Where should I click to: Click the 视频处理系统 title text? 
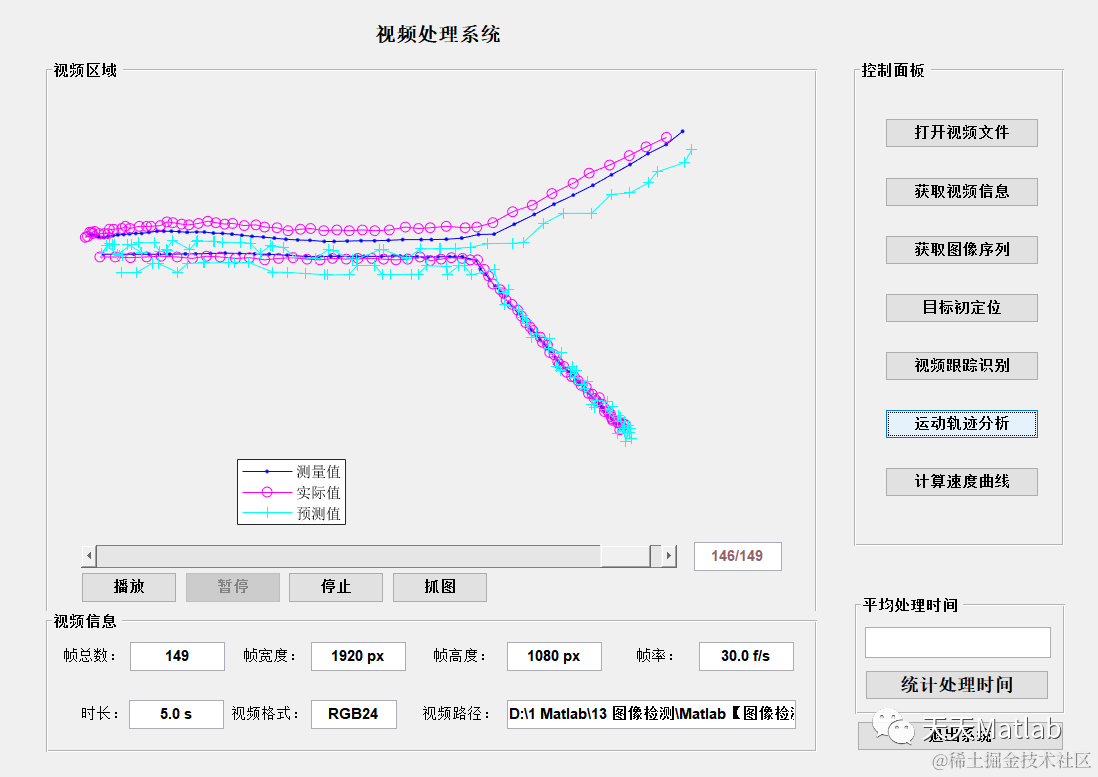point(438,34)
